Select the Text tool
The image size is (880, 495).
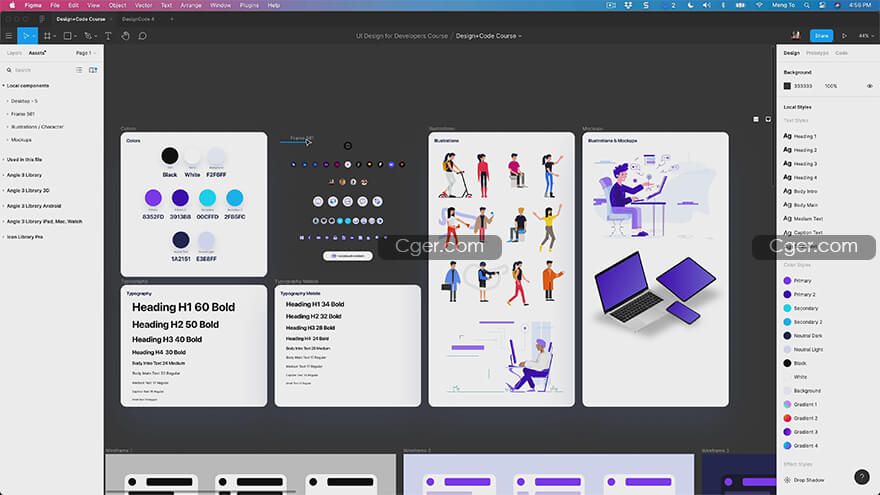pos(108,36)
